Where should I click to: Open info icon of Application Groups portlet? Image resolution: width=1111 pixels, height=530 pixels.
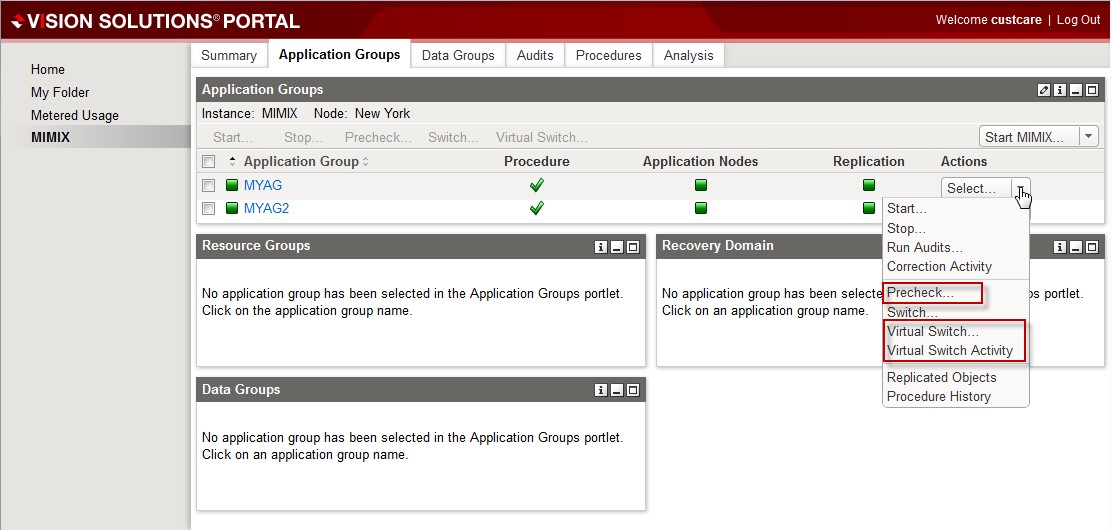[1060, 90]
